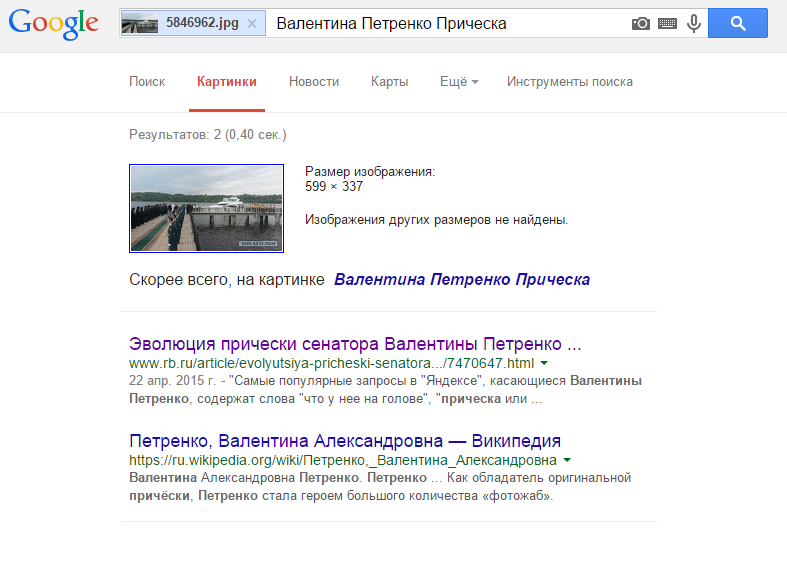The height and width of the screenshot is (573, 787).
Task: Switch to the Поиск tab
Action: 147,82
